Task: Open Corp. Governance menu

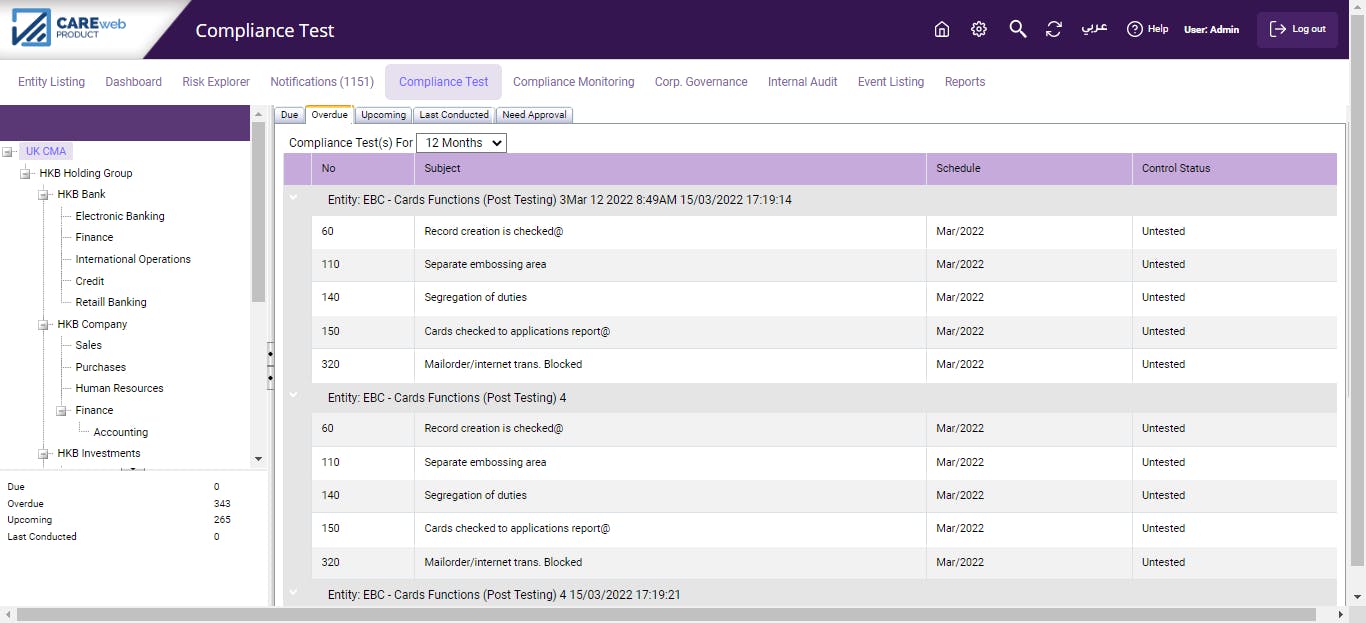Action: (x=701, y=82)
